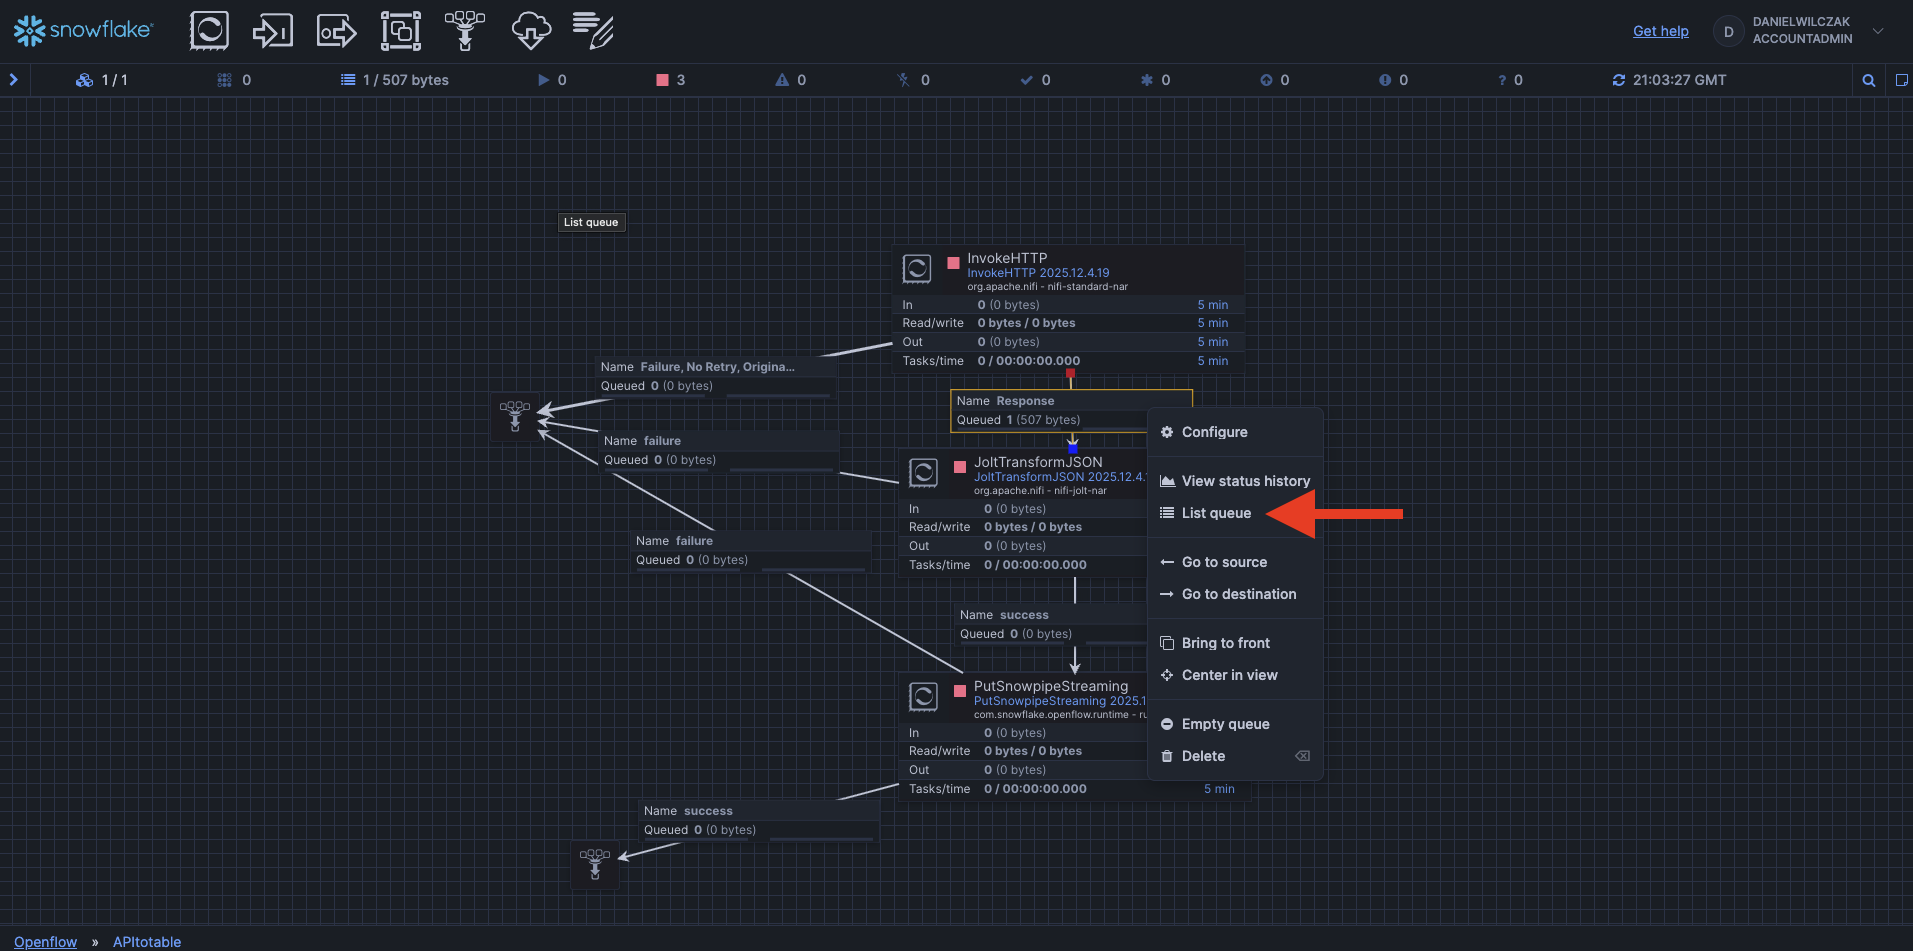Image resolution: width=1913 pixels, height=951 pixels.
Task: Expand the left side panel chevron
Action: (14, 80)
